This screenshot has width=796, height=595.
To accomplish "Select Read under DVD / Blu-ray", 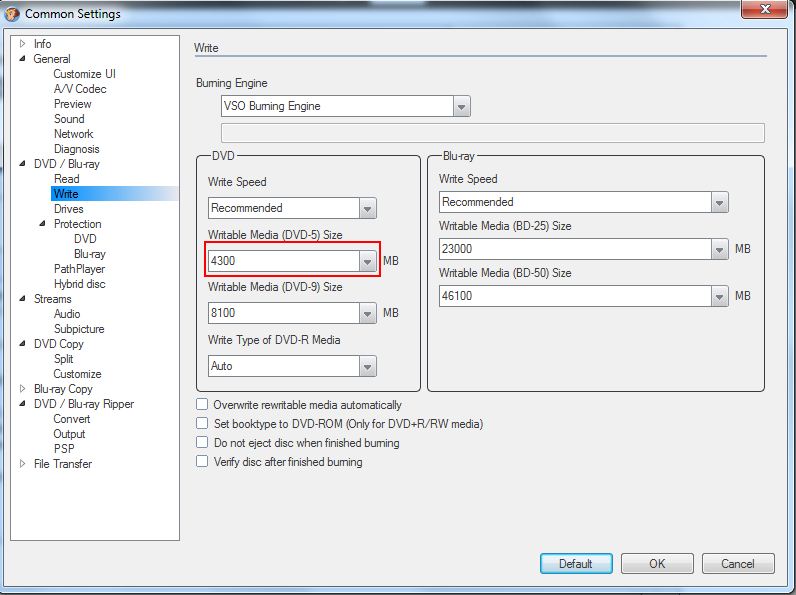I will point(67,179).
